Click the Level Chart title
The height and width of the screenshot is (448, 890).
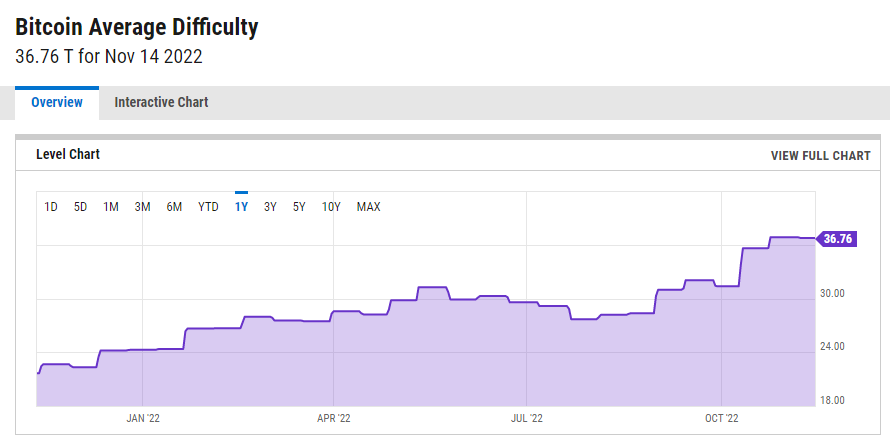68,154
